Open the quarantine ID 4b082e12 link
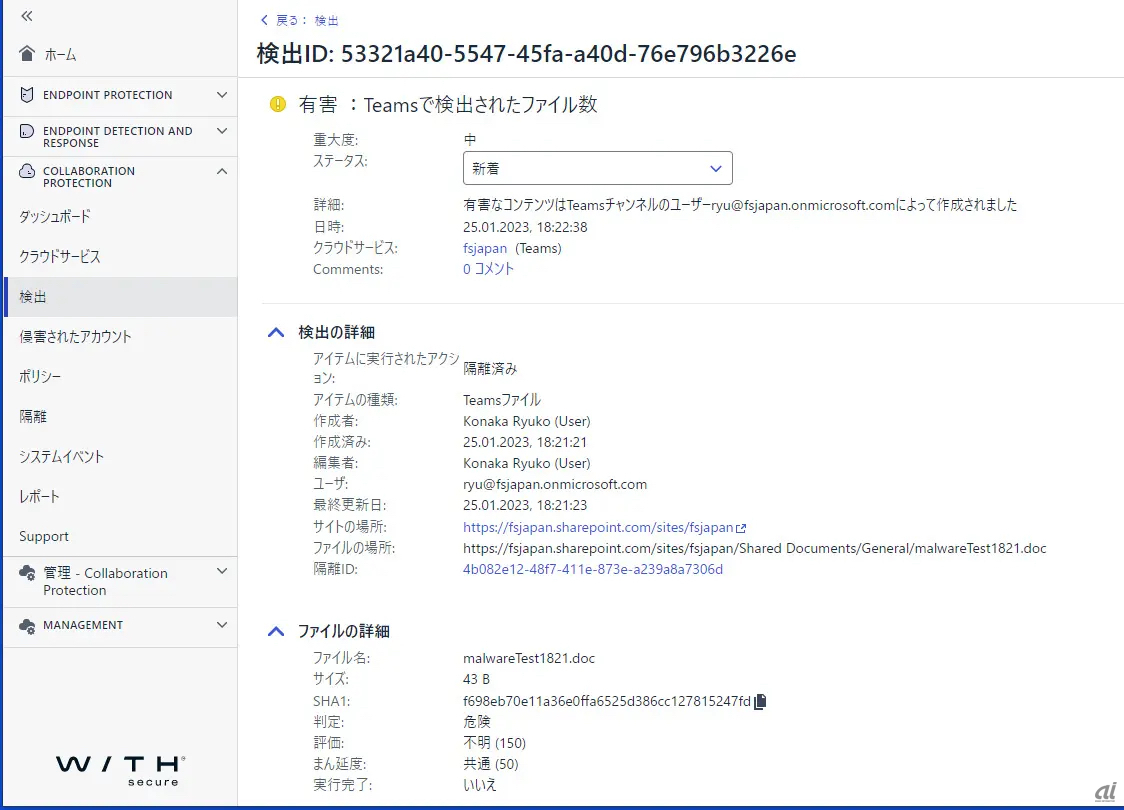The image size is (1124, 810). [592, 569]
